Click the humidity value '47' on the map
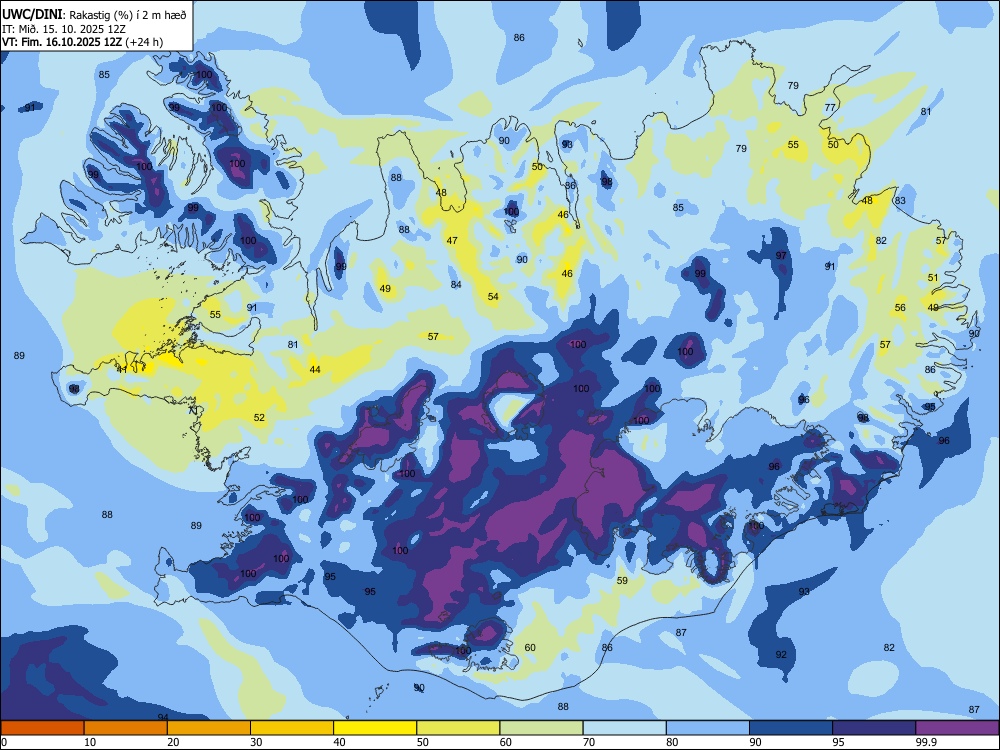1000x750 pixels. click(452, 240)
